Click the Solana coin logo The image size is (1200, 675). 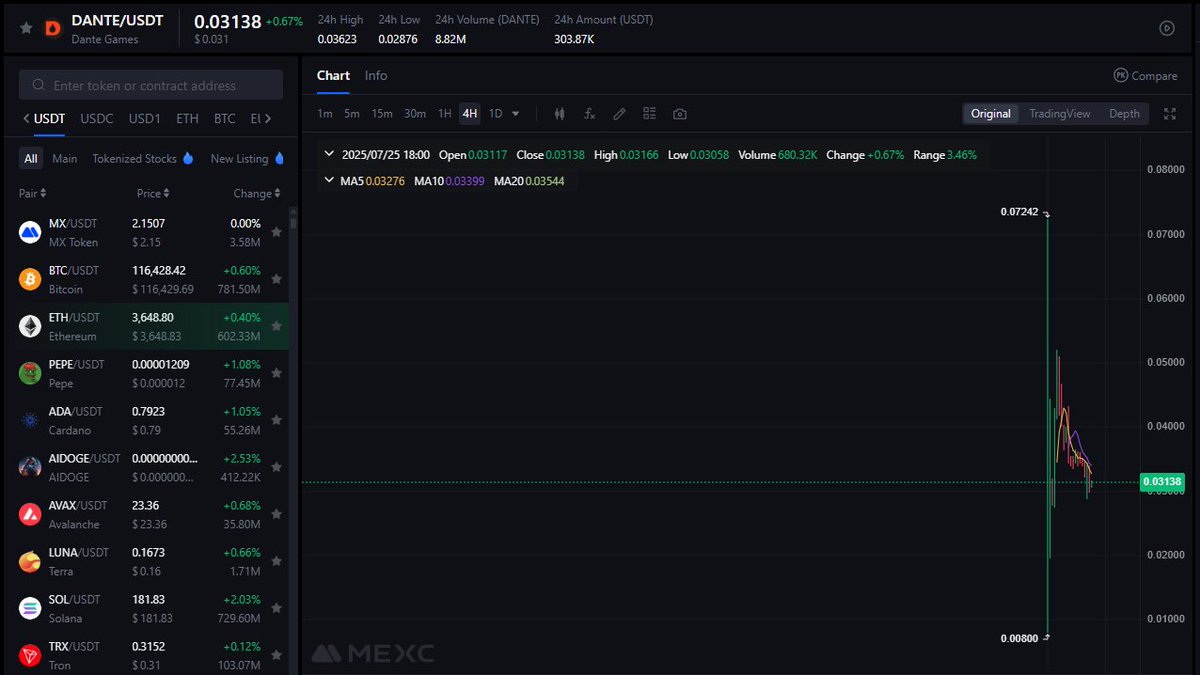[30, 608]
